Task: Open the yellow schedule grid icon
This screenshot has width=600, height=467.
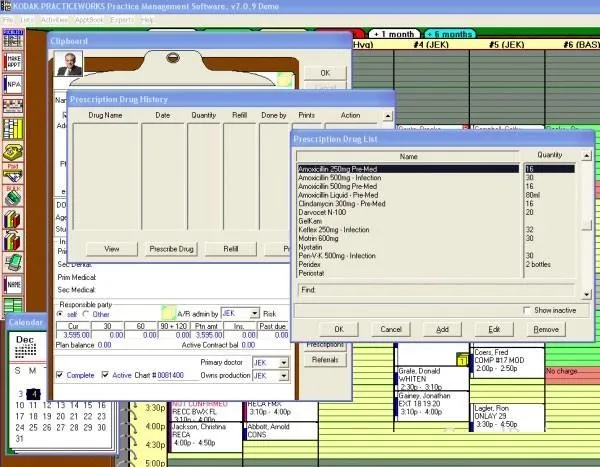Action: (x=13, y=129)
